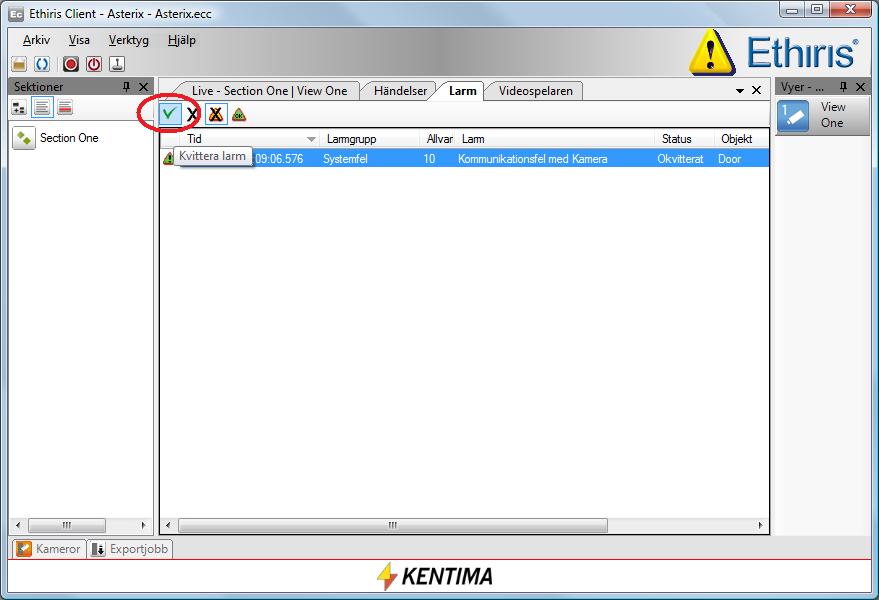Sort by Allvar column header

click(438, 139)
